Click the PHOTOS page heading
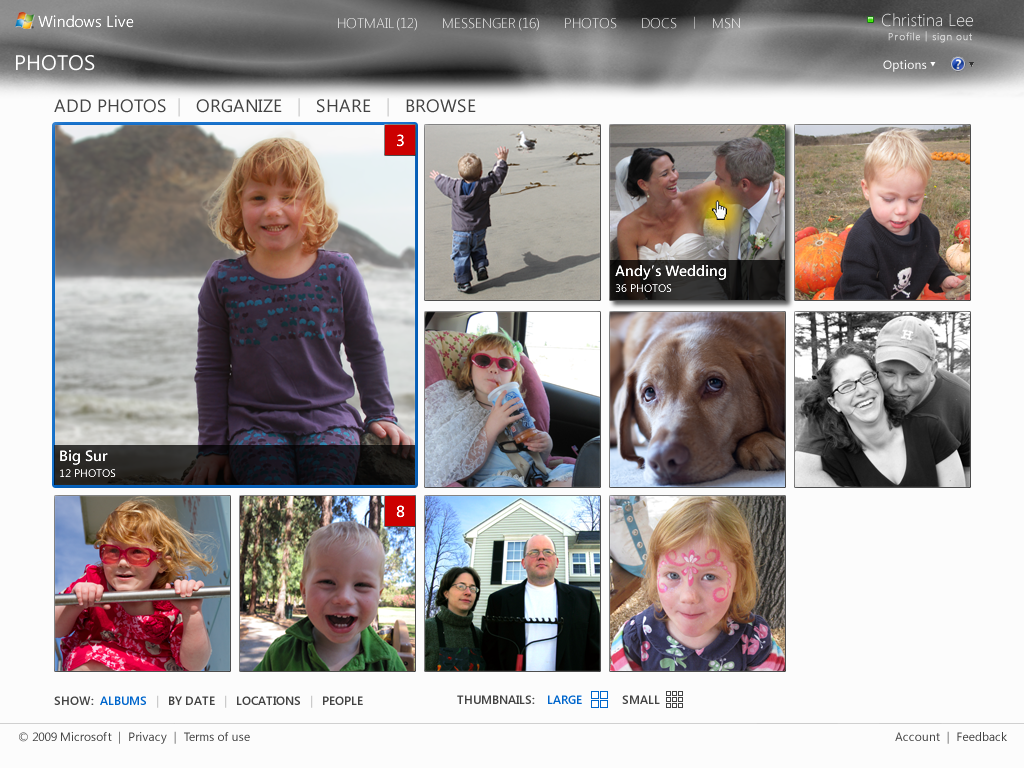Image resolution: width=1024 pixels, height=768 pixels. pos(55,63)
